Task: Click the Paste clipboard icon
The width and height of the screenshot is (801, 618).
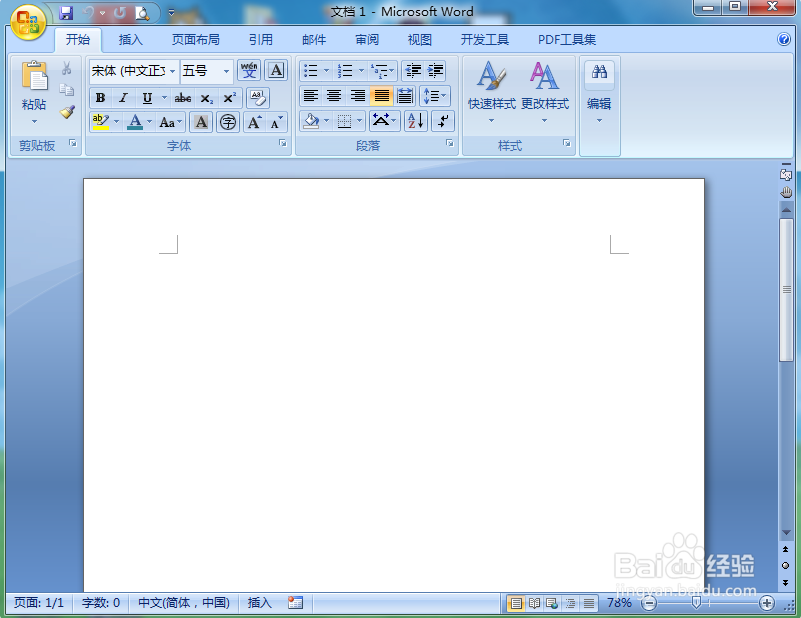Action: (x=34, y=76)
